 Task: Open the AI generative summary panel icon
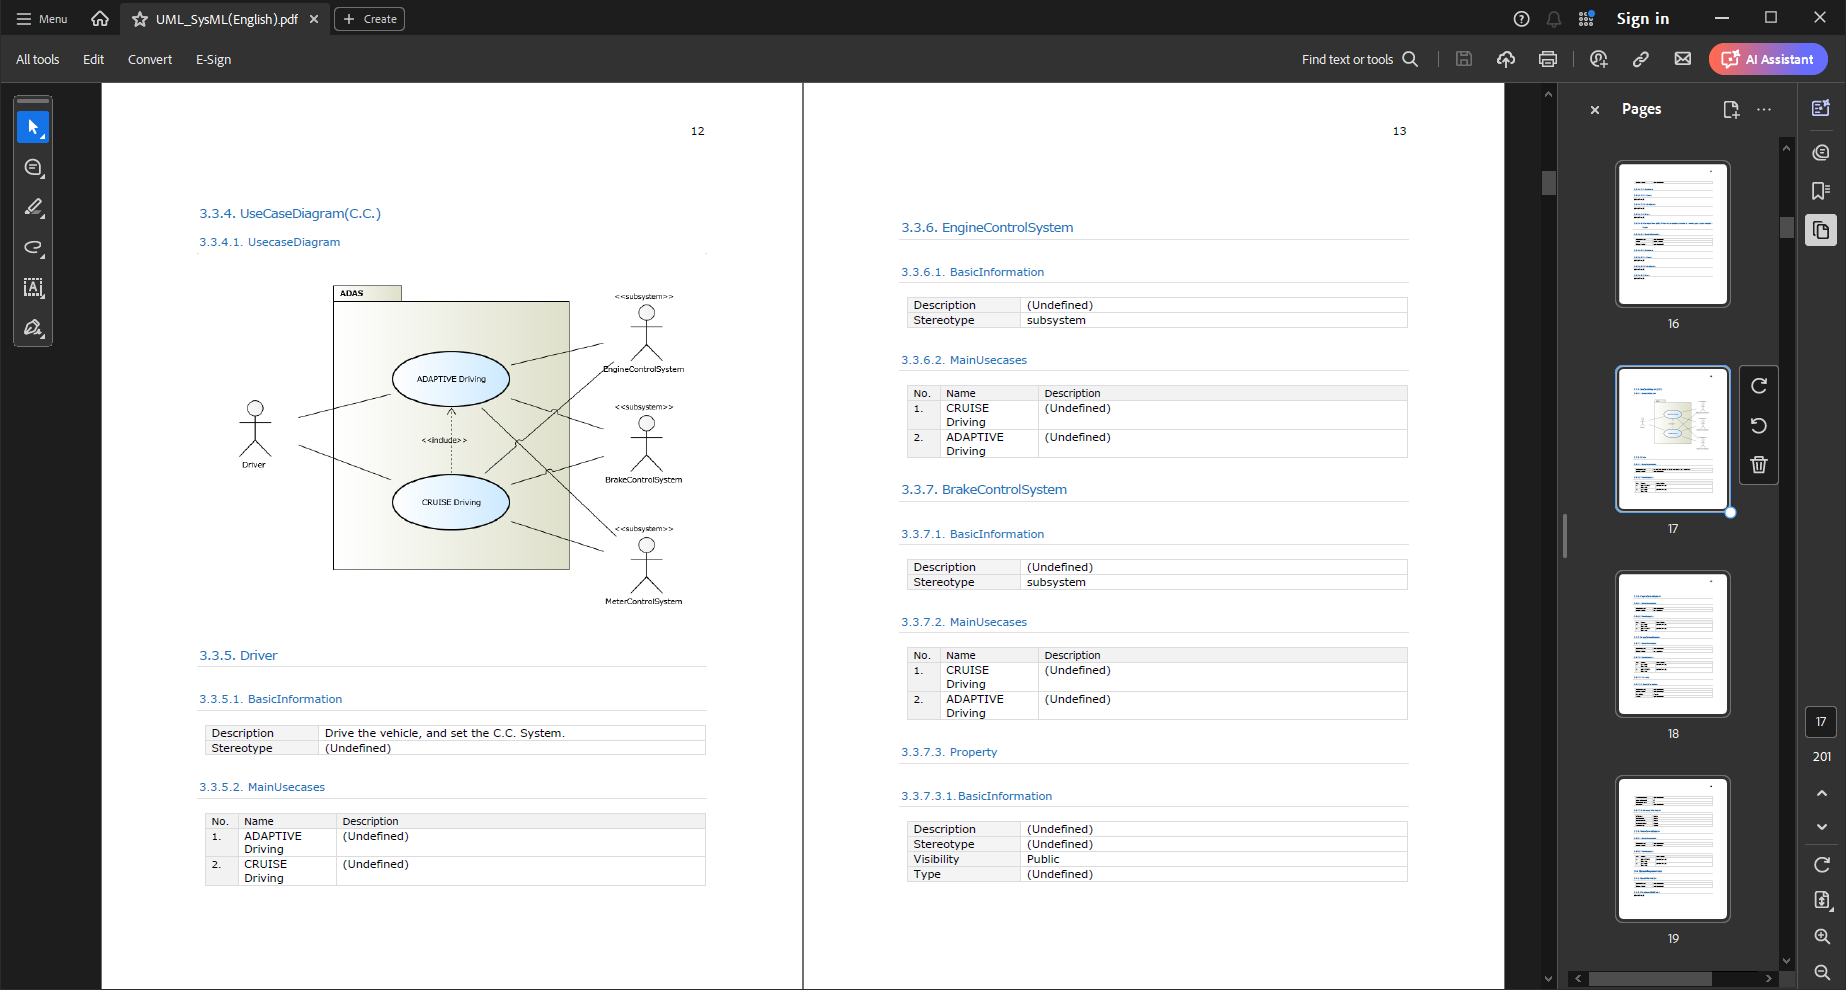pos(1821,108)
